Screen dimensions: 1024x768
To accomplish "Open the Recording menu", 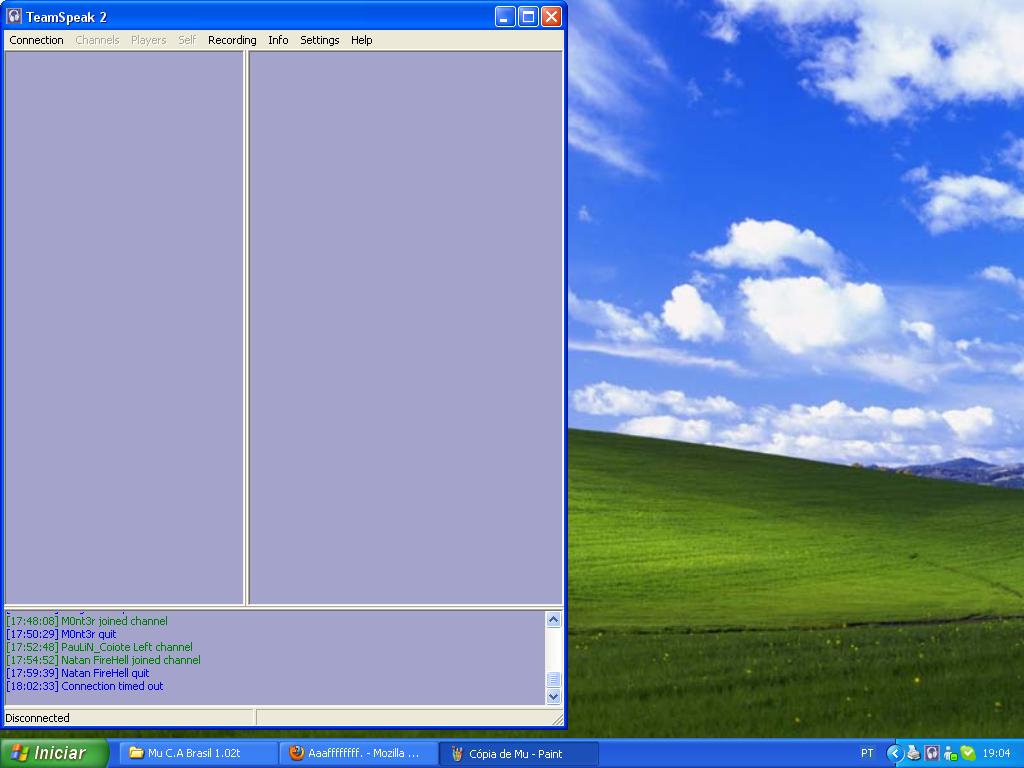I will [232, 40].
